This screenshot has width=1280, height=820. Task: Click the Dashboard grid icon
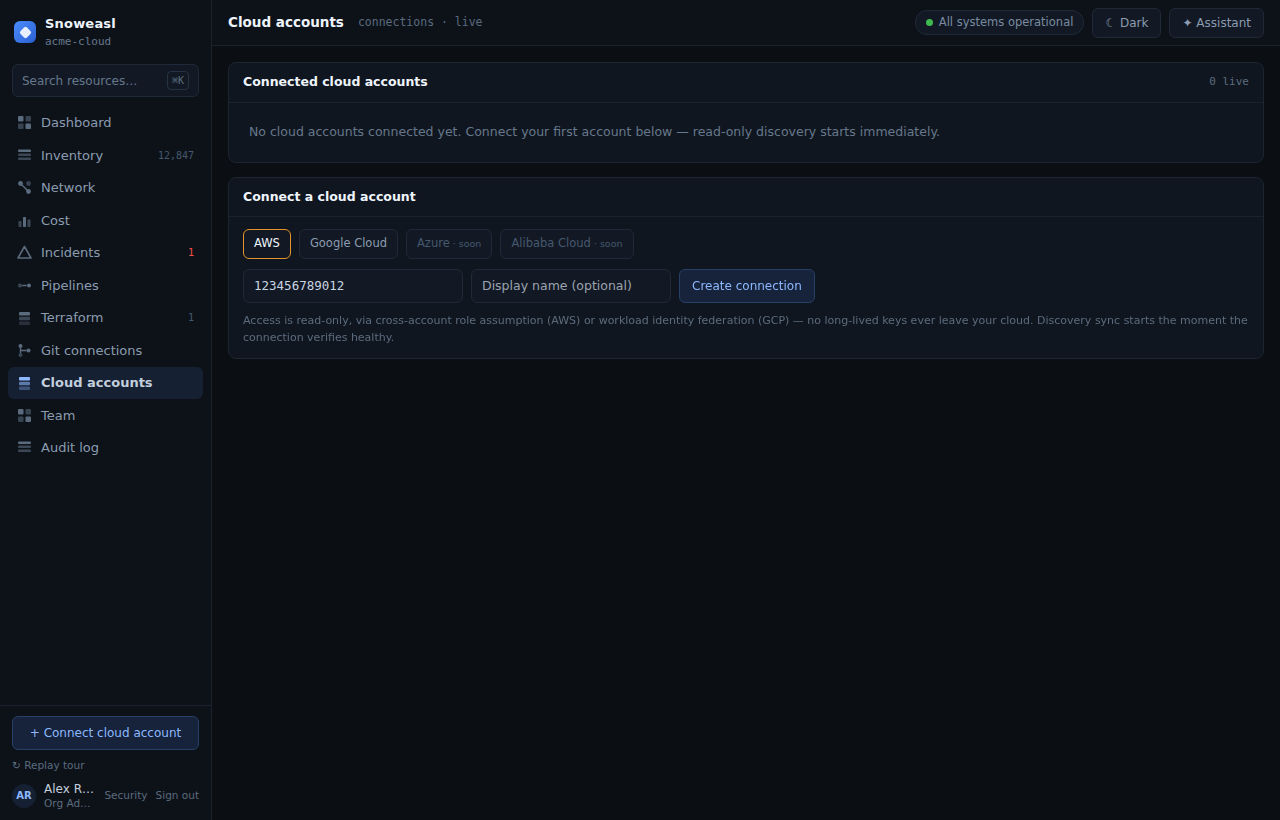pos(25,122)
